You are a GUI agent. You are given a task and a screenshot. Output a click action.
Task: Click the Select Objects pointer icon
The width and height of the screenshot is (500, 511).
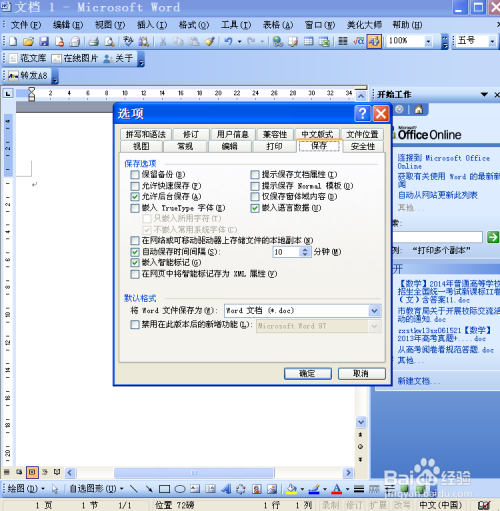click(55, 489)
